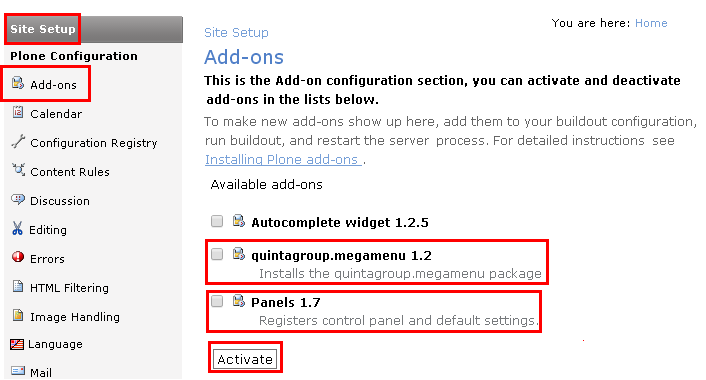Click the Site Setup sidebar header

click(43, 29)
